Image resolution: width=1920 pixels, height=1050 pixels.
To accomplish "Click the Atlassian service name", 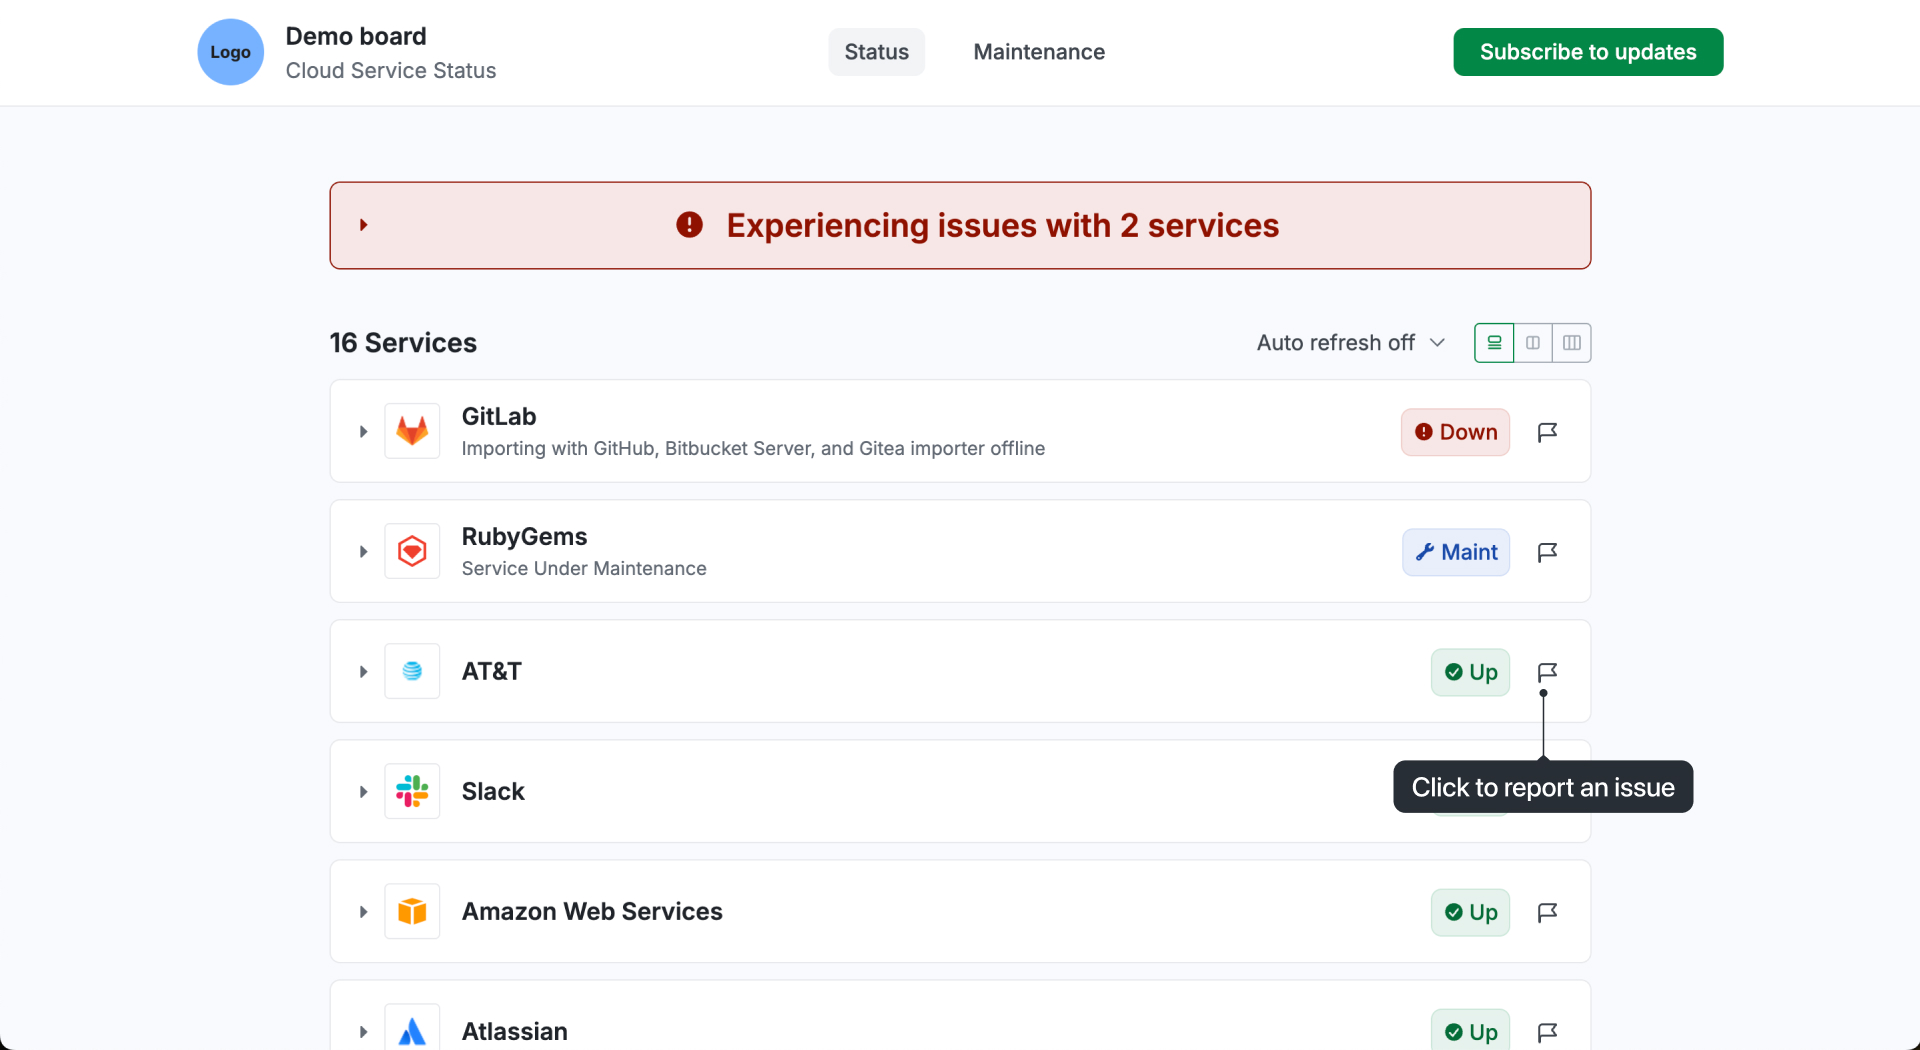I will (514, 1031).
